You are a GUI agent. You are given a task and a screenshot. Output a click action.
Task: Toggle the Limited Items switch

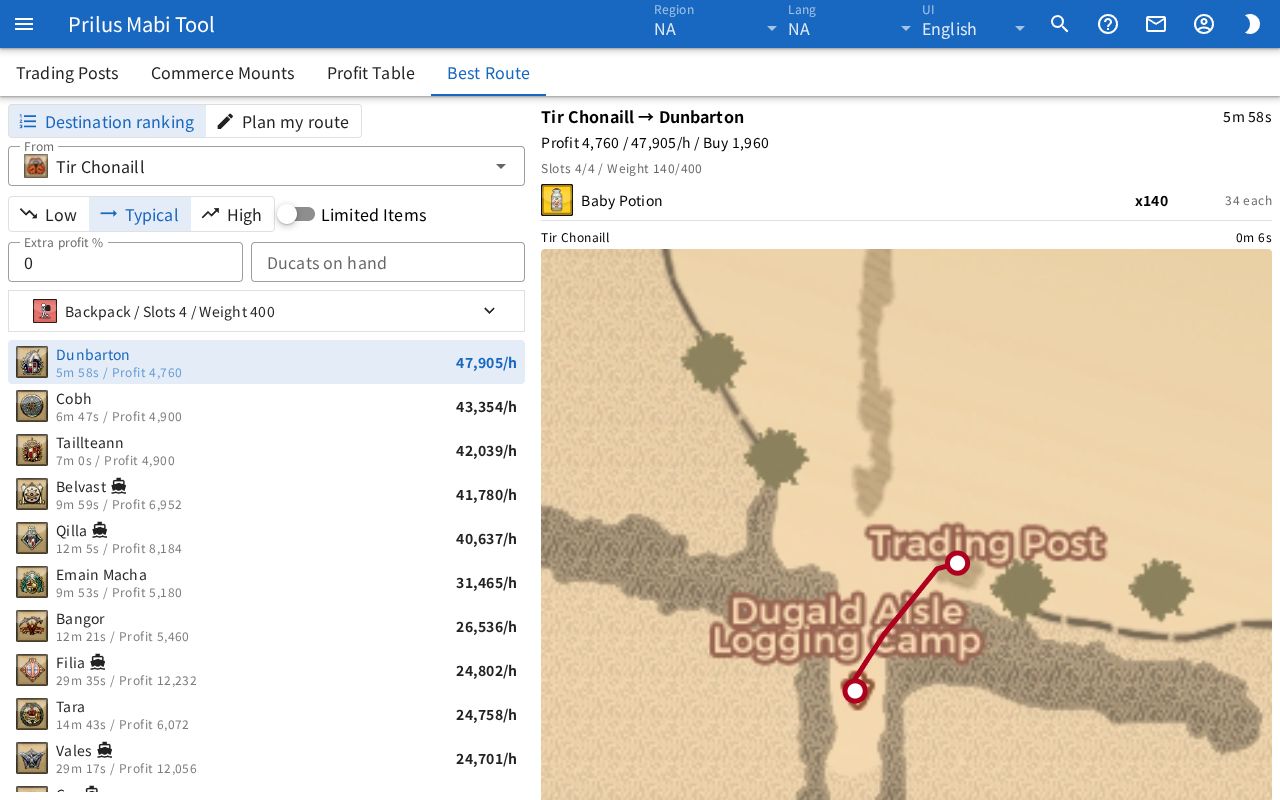297,214
